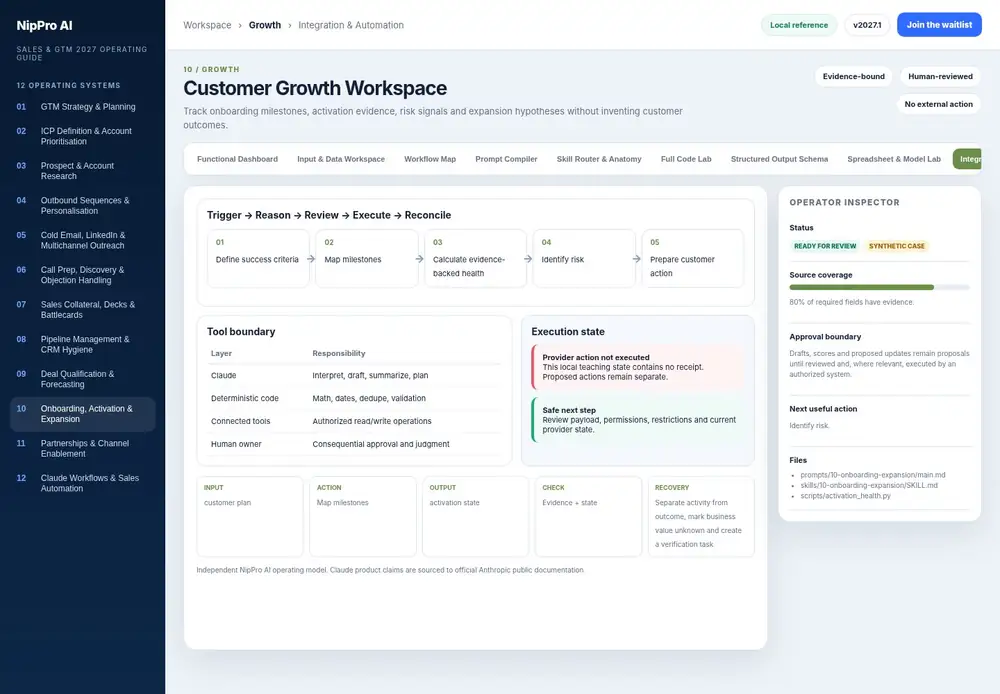Select step 01 Define success criteria
Image resolution: width=1000 pixels, height=694 pixels.
[x=258, y=258]
